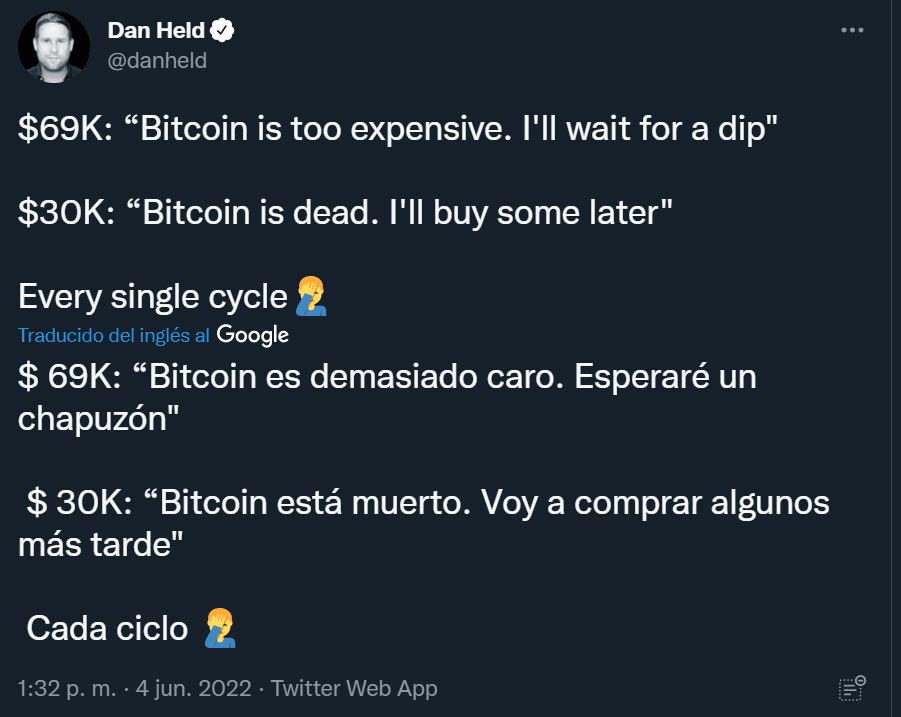Screen dimensions: 901x717
Task: Click the 'Traducido del inglés al' translation link
Action: tap(113, 335)
